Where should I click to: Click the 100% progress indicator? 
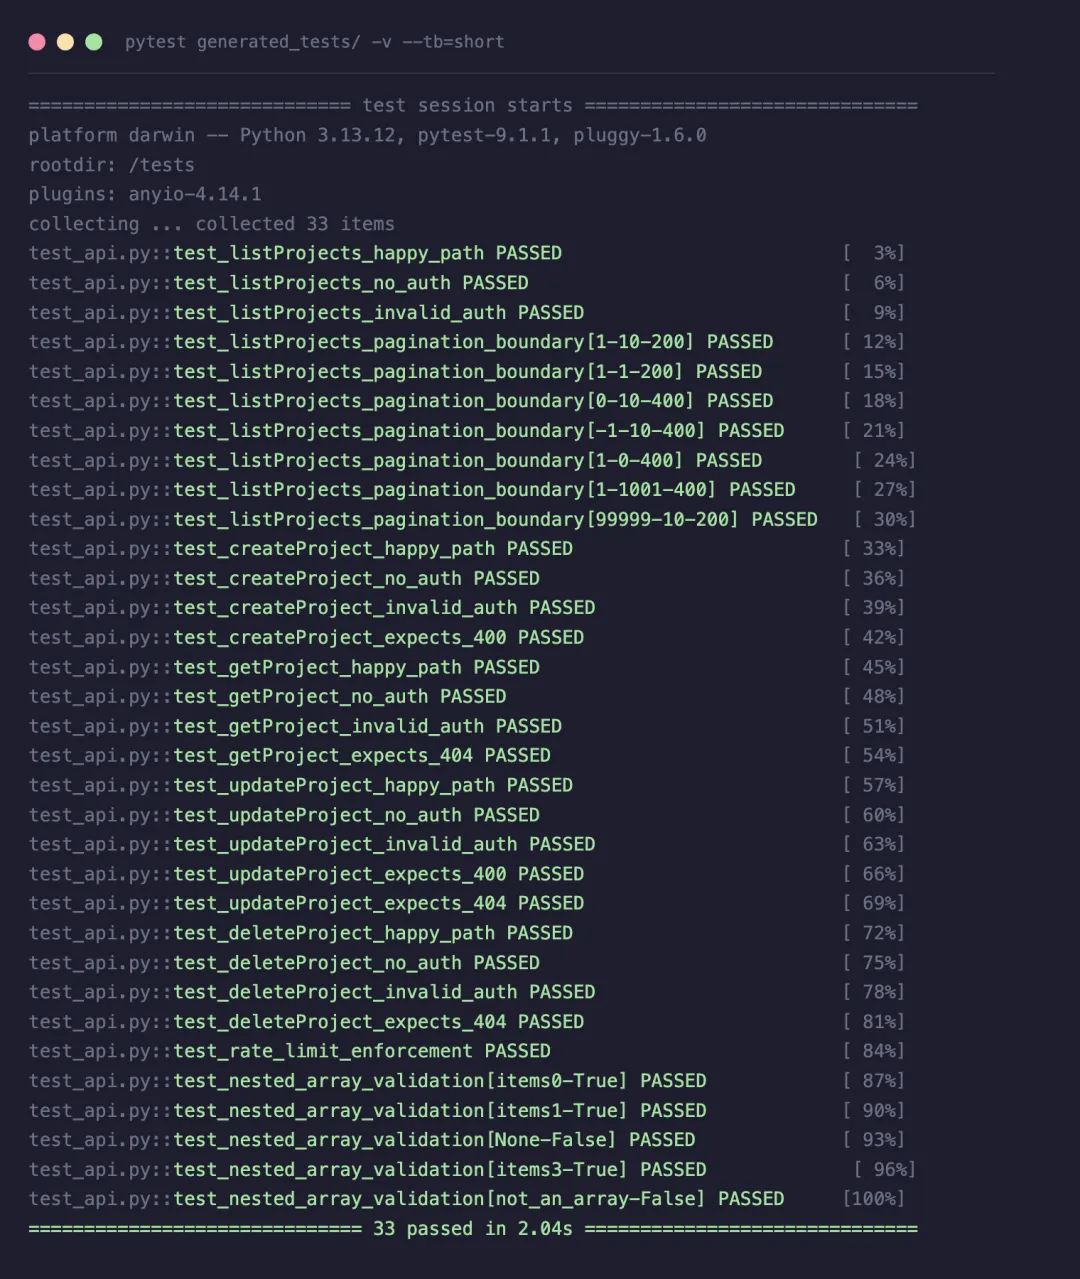(x=874, y=1199)
